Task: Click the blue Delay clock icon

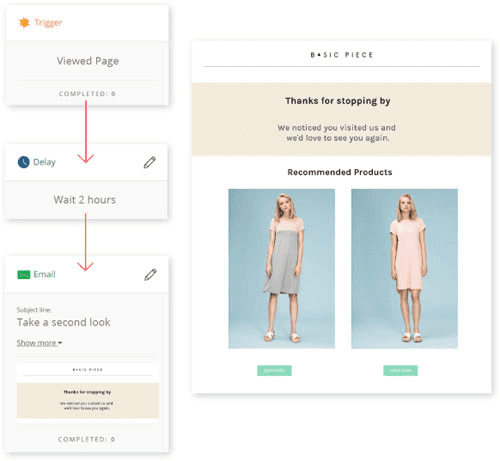Action: (23, 162)
